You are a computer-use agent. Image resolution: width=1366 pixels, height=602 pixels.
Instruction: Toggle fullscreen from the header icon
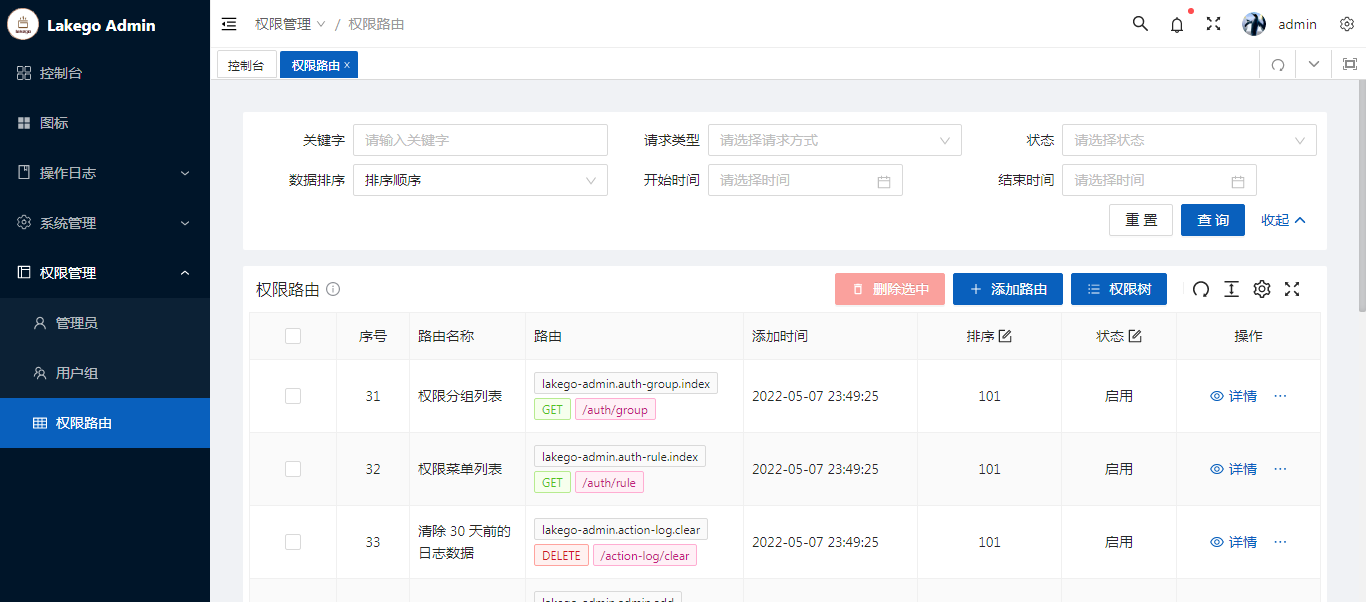1213,24
